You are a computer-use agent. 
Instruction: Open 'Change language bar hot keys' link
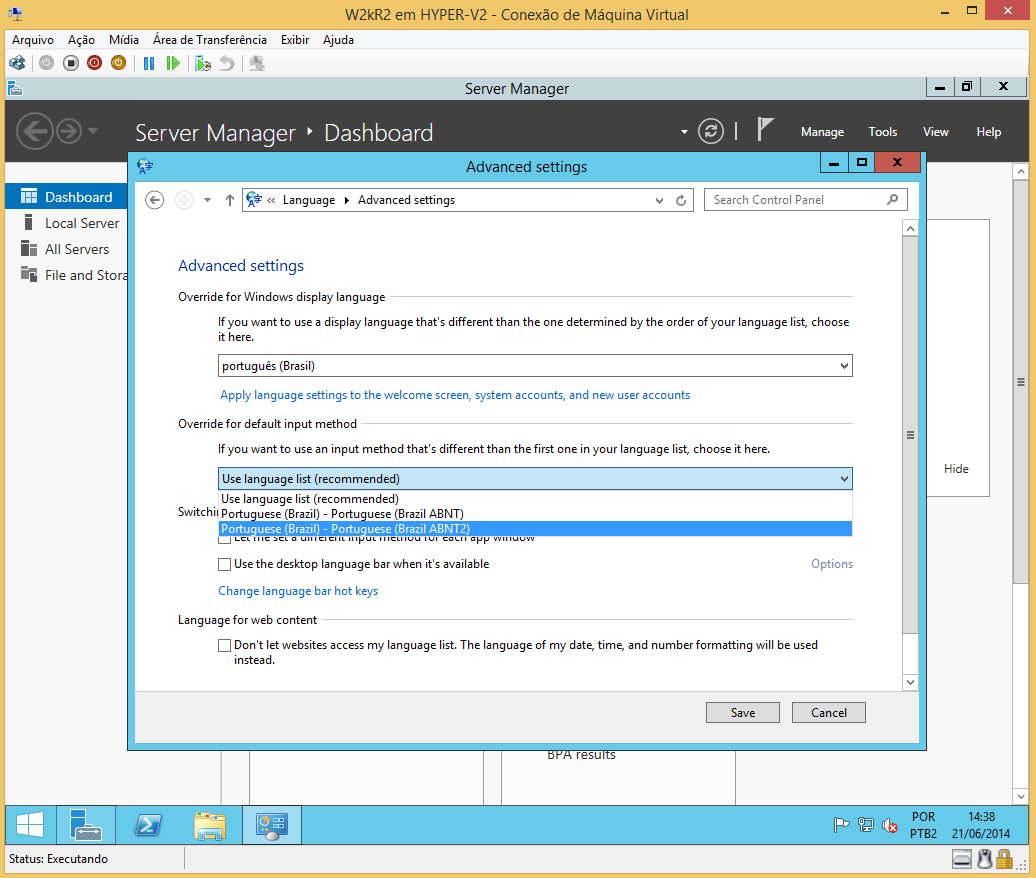(x=298, y=591)
